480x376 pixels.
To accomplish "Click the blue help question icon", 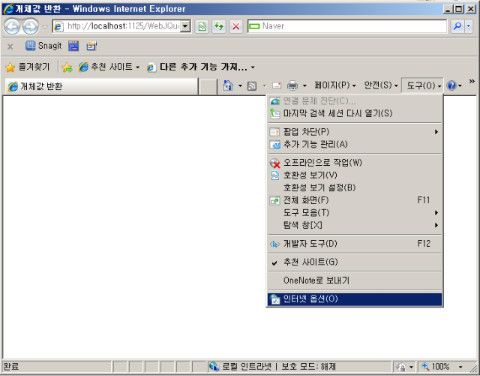I will pos(452,86).
